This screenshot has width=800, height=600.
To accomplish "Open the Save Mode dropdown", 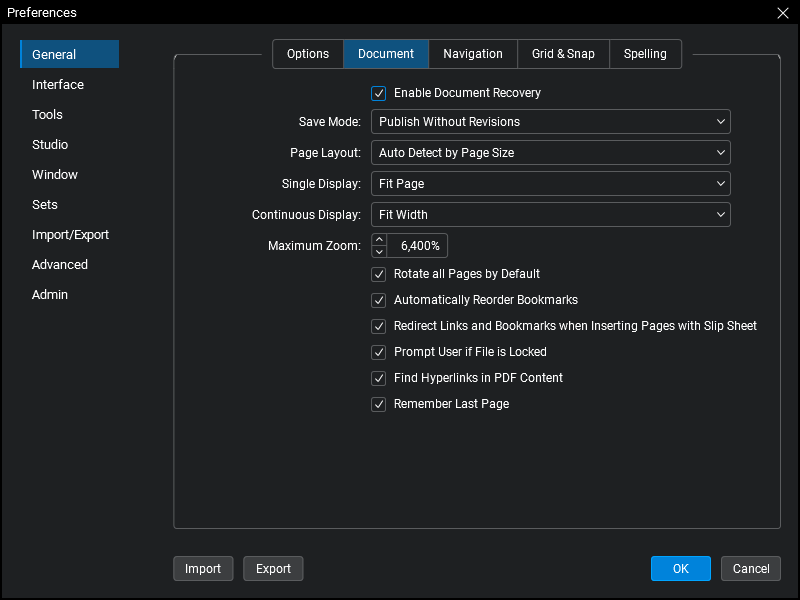I will coord(550,122).
